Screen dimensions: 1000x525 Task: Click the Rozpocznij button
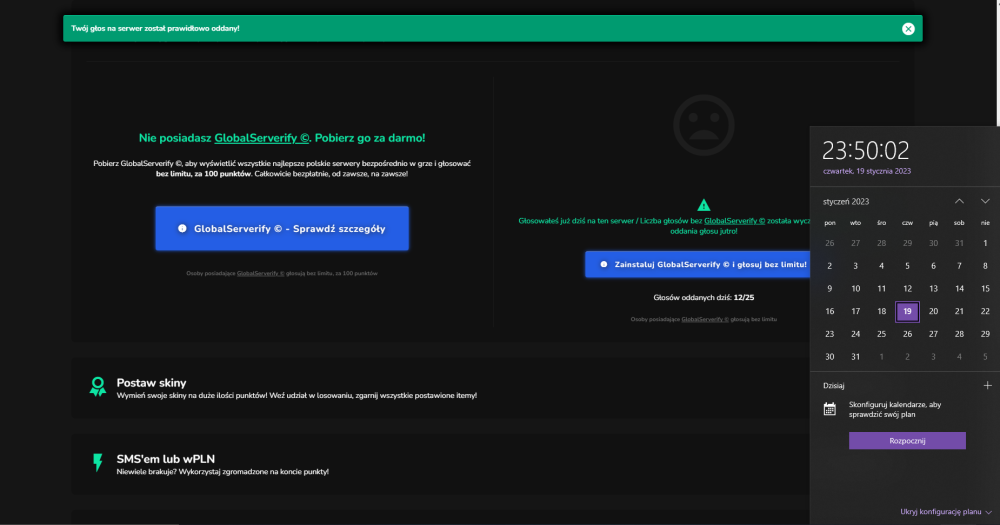tap(907, 441)
